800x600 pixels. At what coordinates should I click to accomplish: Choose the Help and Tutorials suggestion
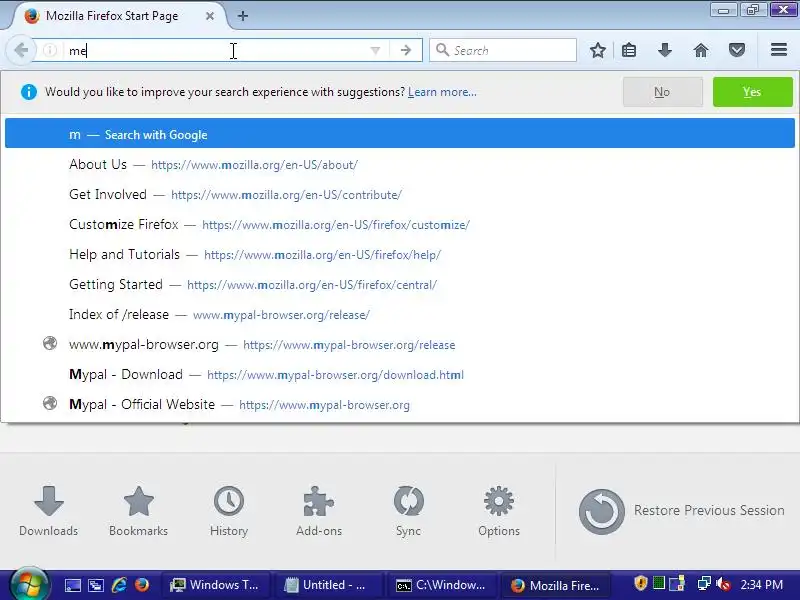click(x=400, y=255)
